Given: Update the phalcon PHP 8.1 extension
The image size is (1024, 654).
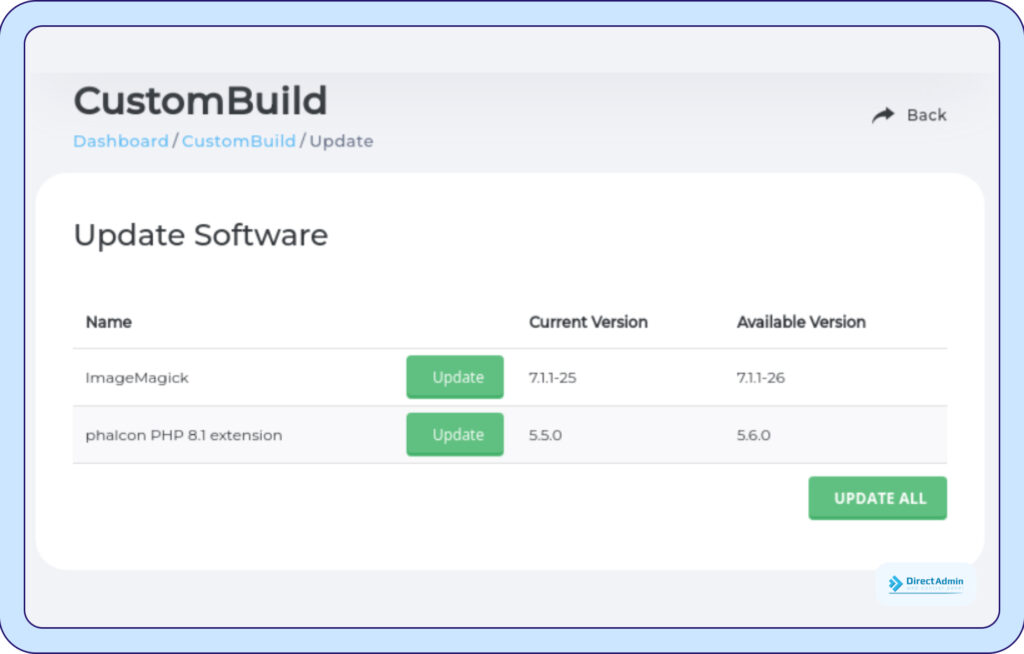Looking at the screenshot, I should click(455, 434).
